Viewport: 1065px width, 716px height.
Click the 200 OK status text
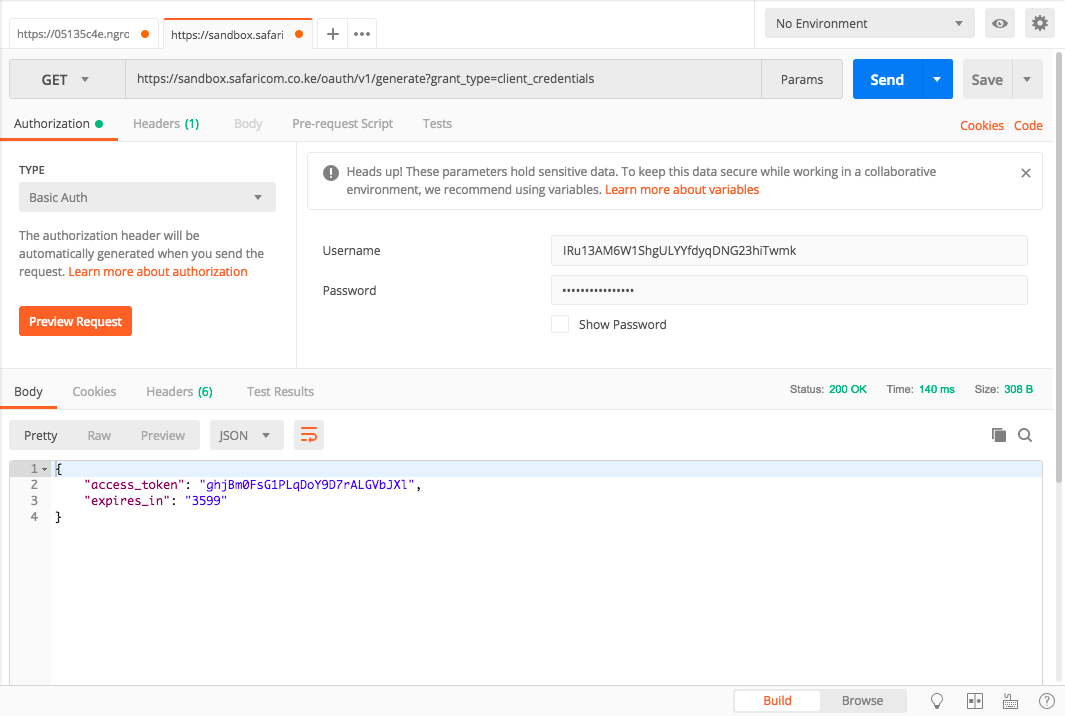coord(848,389)
